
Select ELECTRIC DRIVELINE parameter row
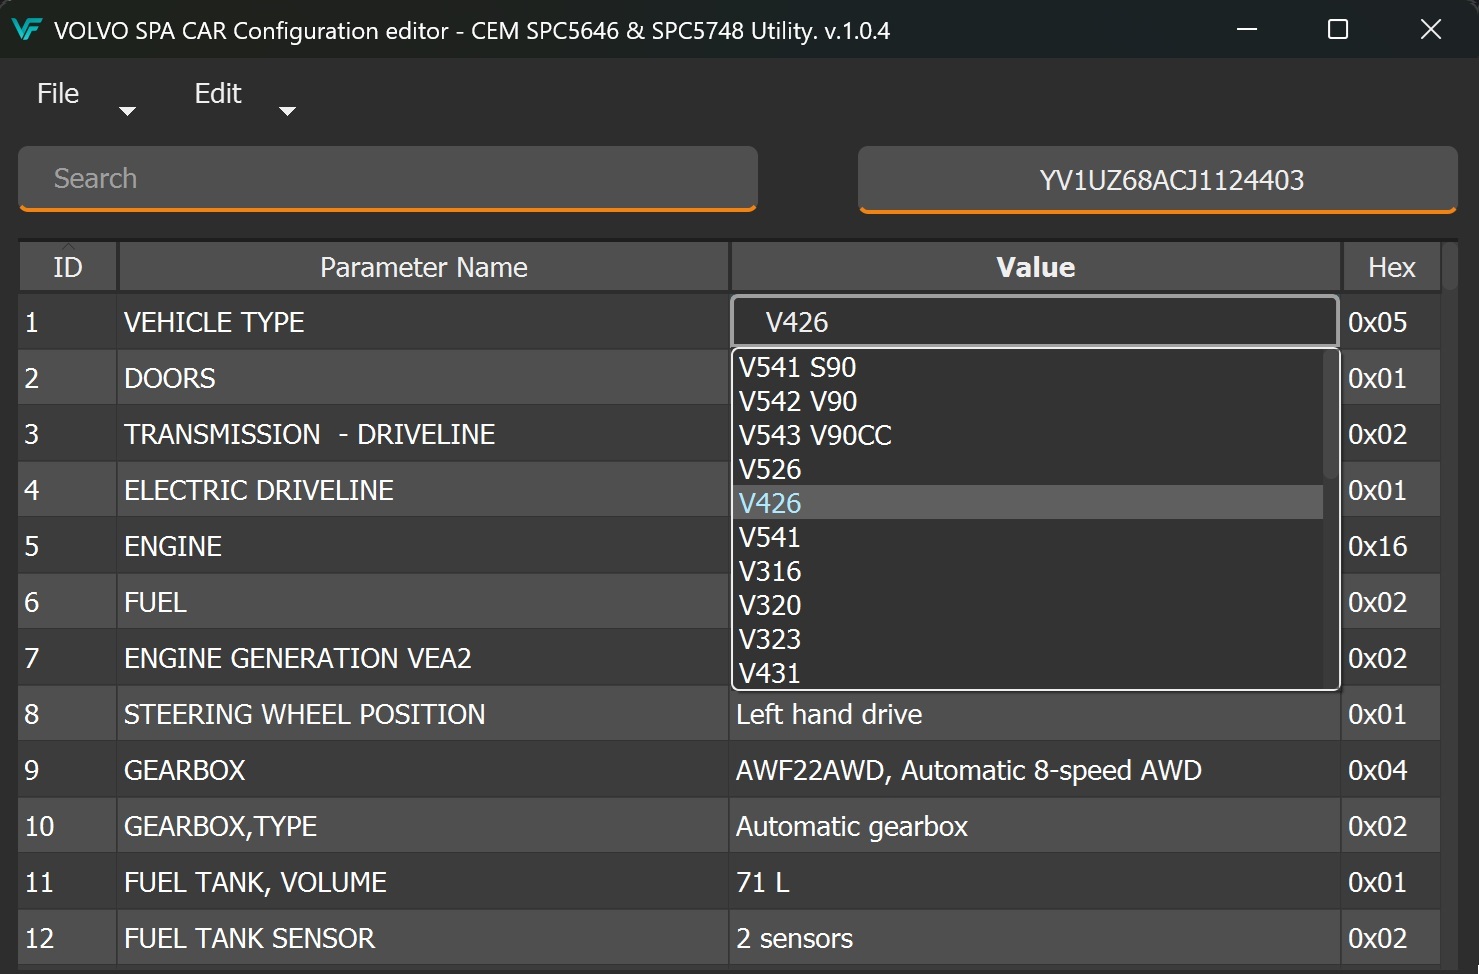[423, 490]
